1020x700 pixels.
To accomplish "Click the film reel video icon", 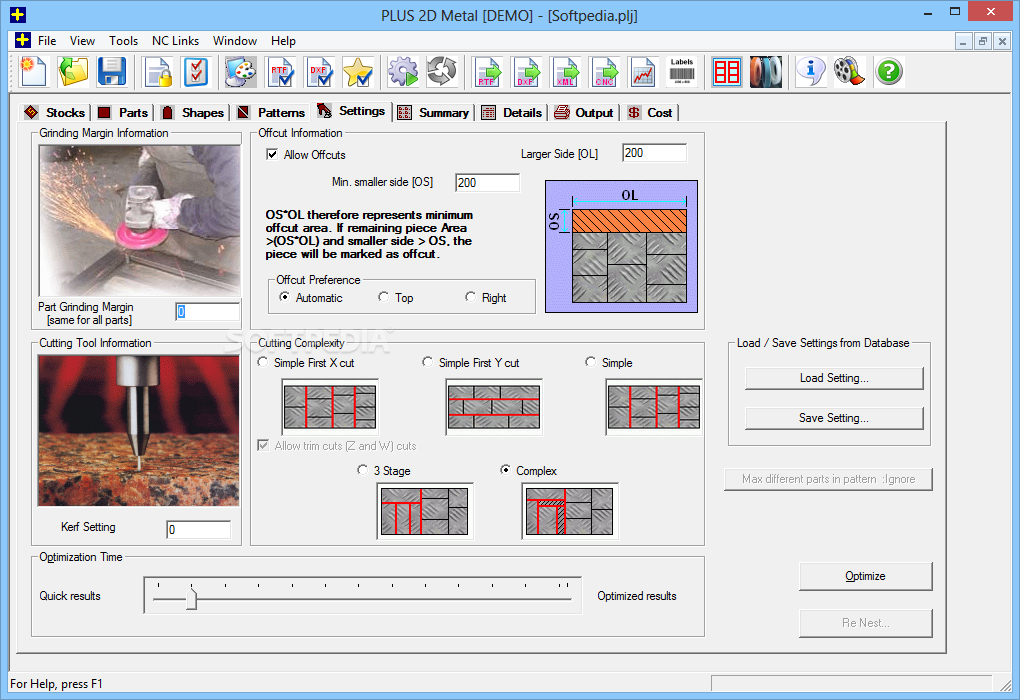I will click(850, 72).
